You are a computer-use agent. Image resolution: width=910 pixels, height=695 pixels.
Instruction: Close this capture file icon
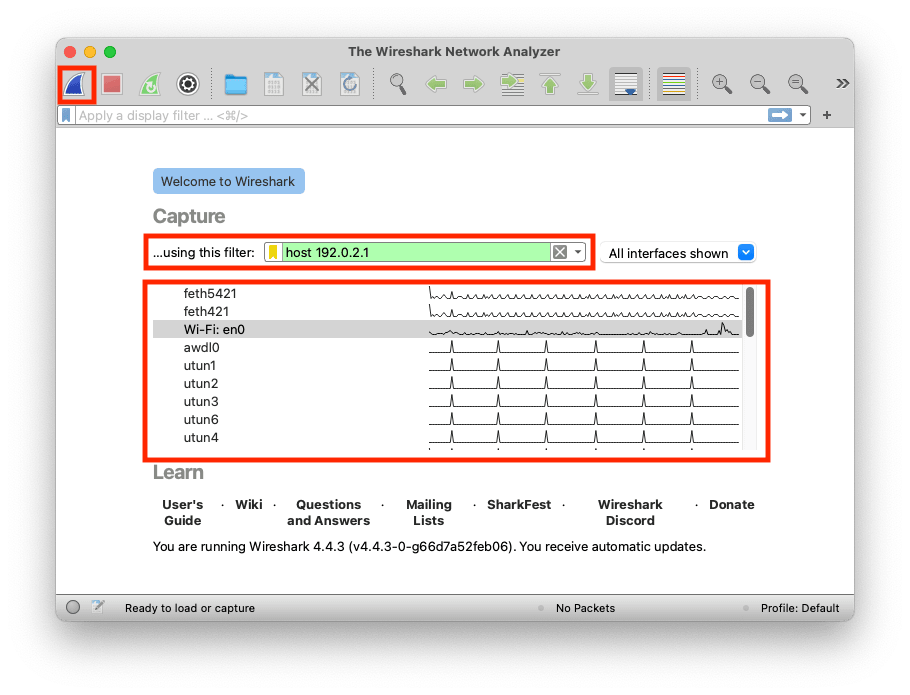pos(312,85)
